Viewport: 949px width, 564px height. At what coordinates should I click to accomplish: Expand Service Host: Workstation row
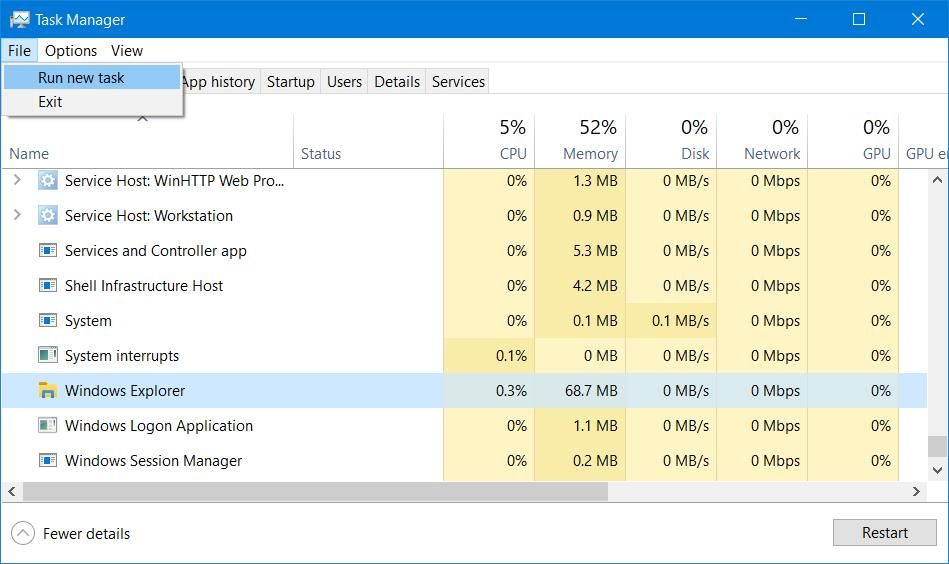tap(17, 215)
